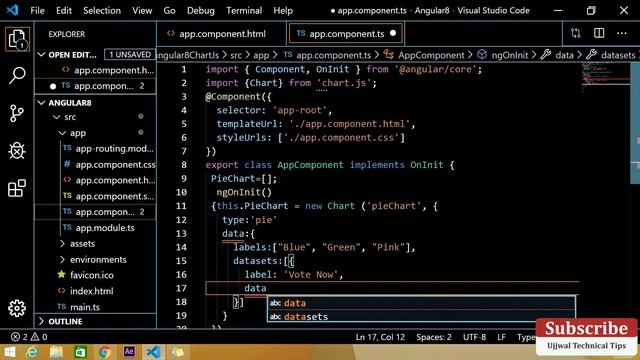Click the code minimap preview
The width and height of the screenshot is (640, 360).
[606, 78]
